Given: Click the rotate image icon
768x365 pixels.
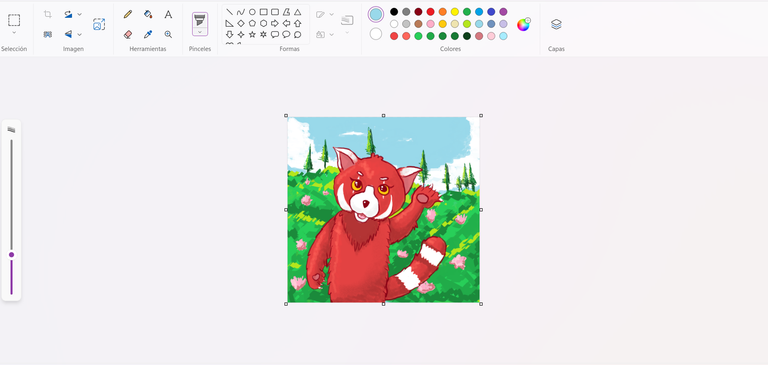Looking at the screenshot, I should click(x=68, y=14).
